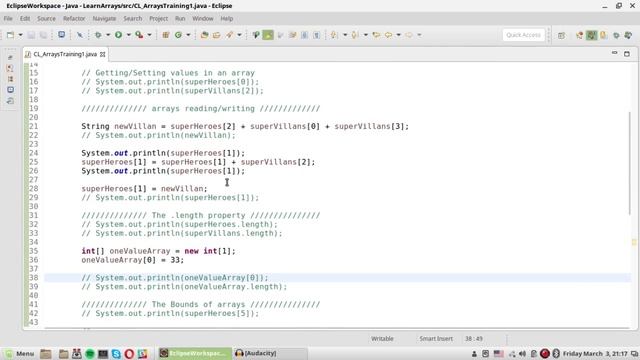The width and height of the screenshot is (640, 360).
Task: Close the CL_ArraysTraining1.java tab
Action: click(x=102, y=54)
